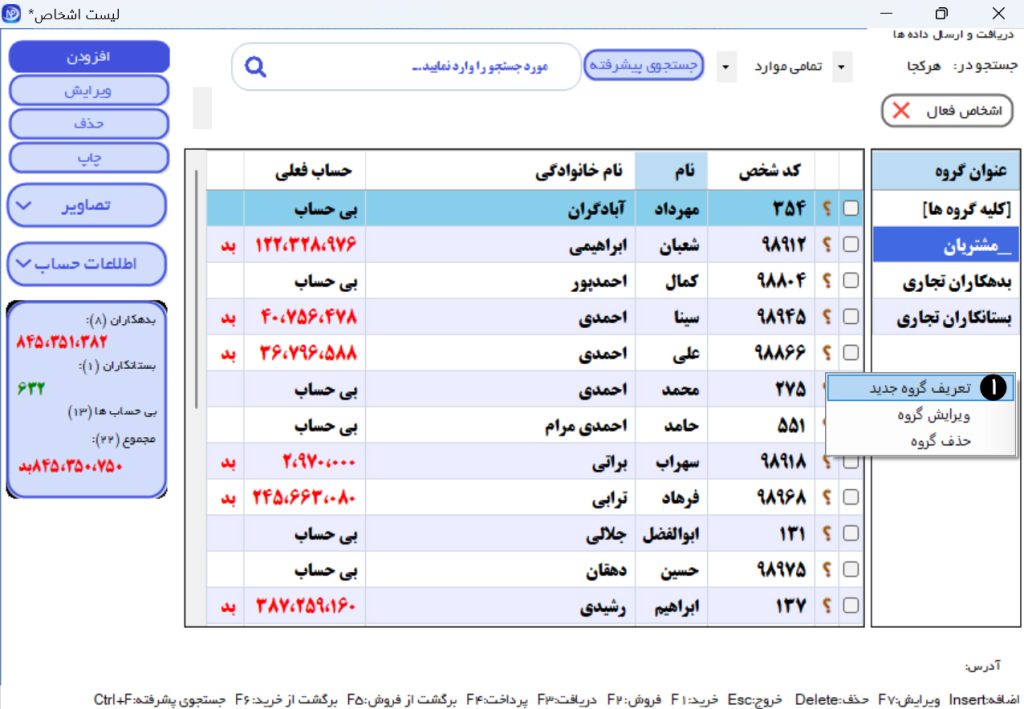Select تعریف گروه جدید from context menu
This screenshot has height=709, width=1024.
click(x=920, y=388)
